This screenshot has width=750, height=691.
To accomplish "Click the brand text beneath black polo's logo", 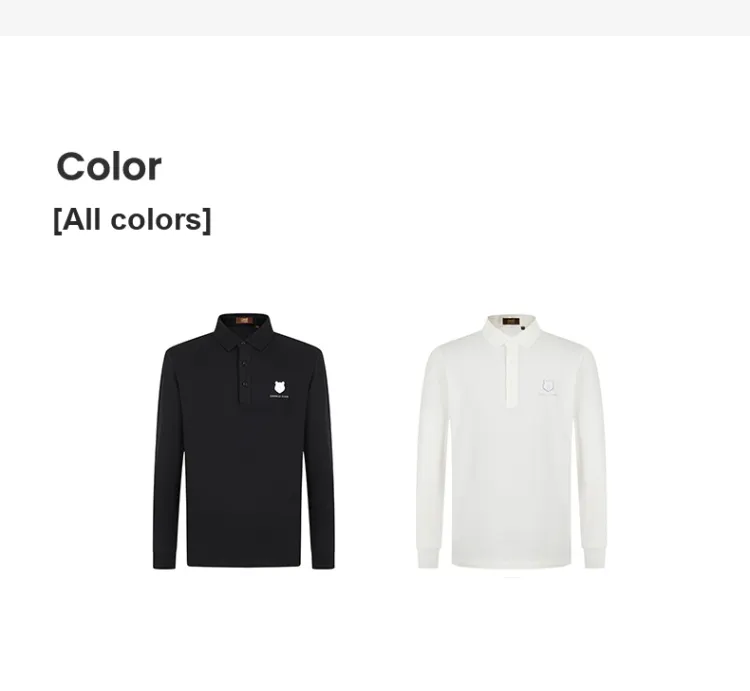I will click(x=279, y=396).
